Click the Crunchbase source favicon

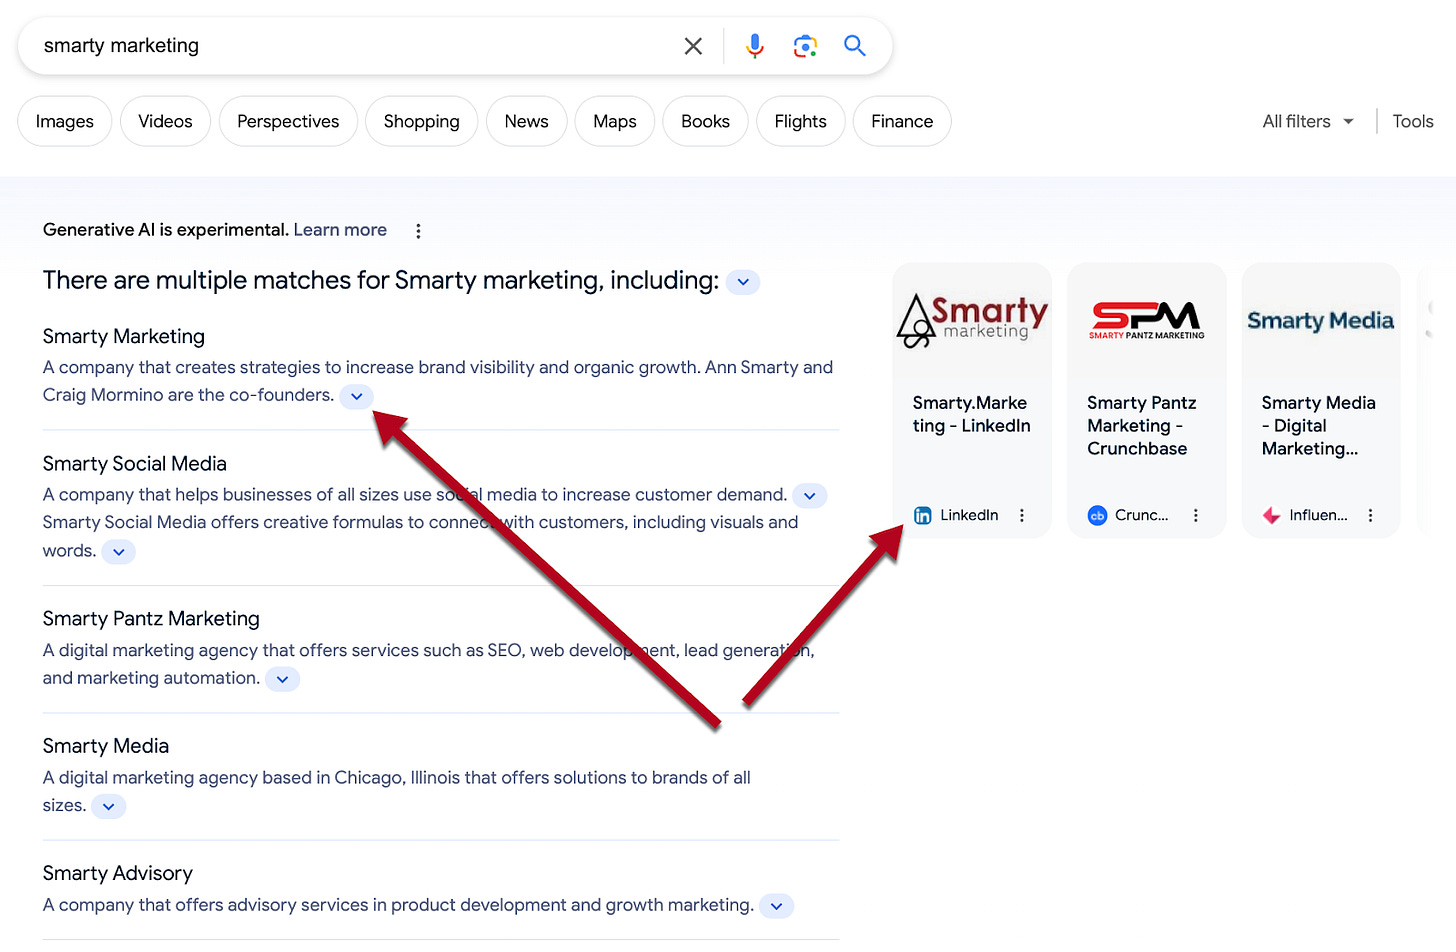[1097, 515]
